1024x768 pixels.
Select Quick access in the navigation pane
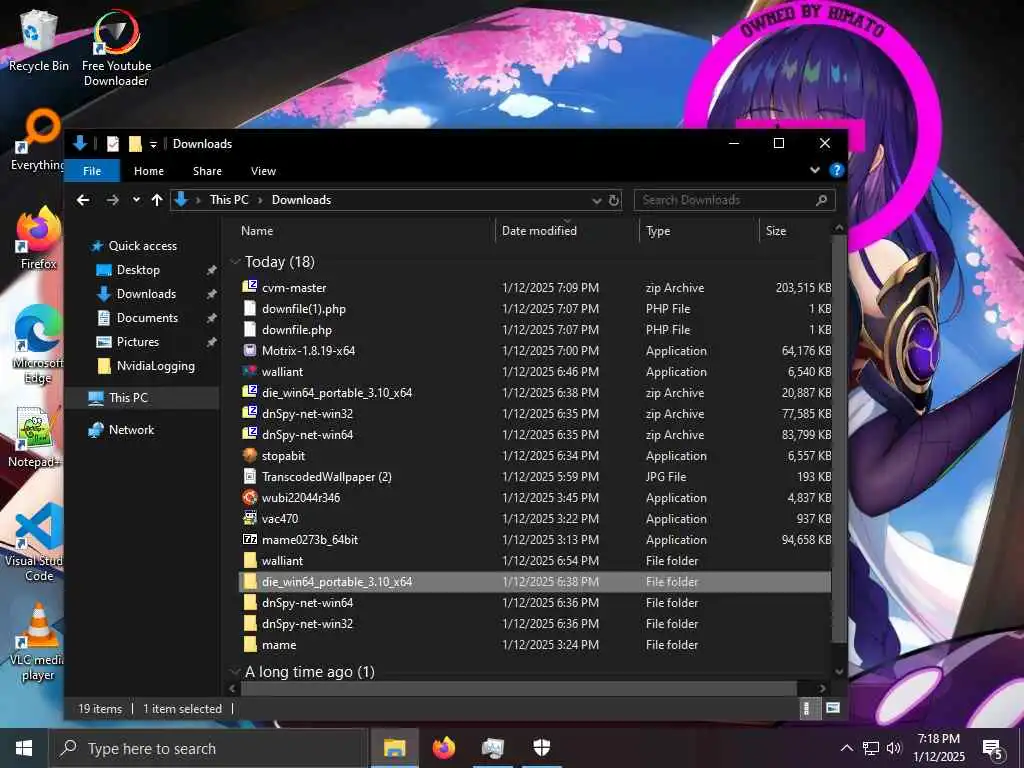(x=142, y=246)
